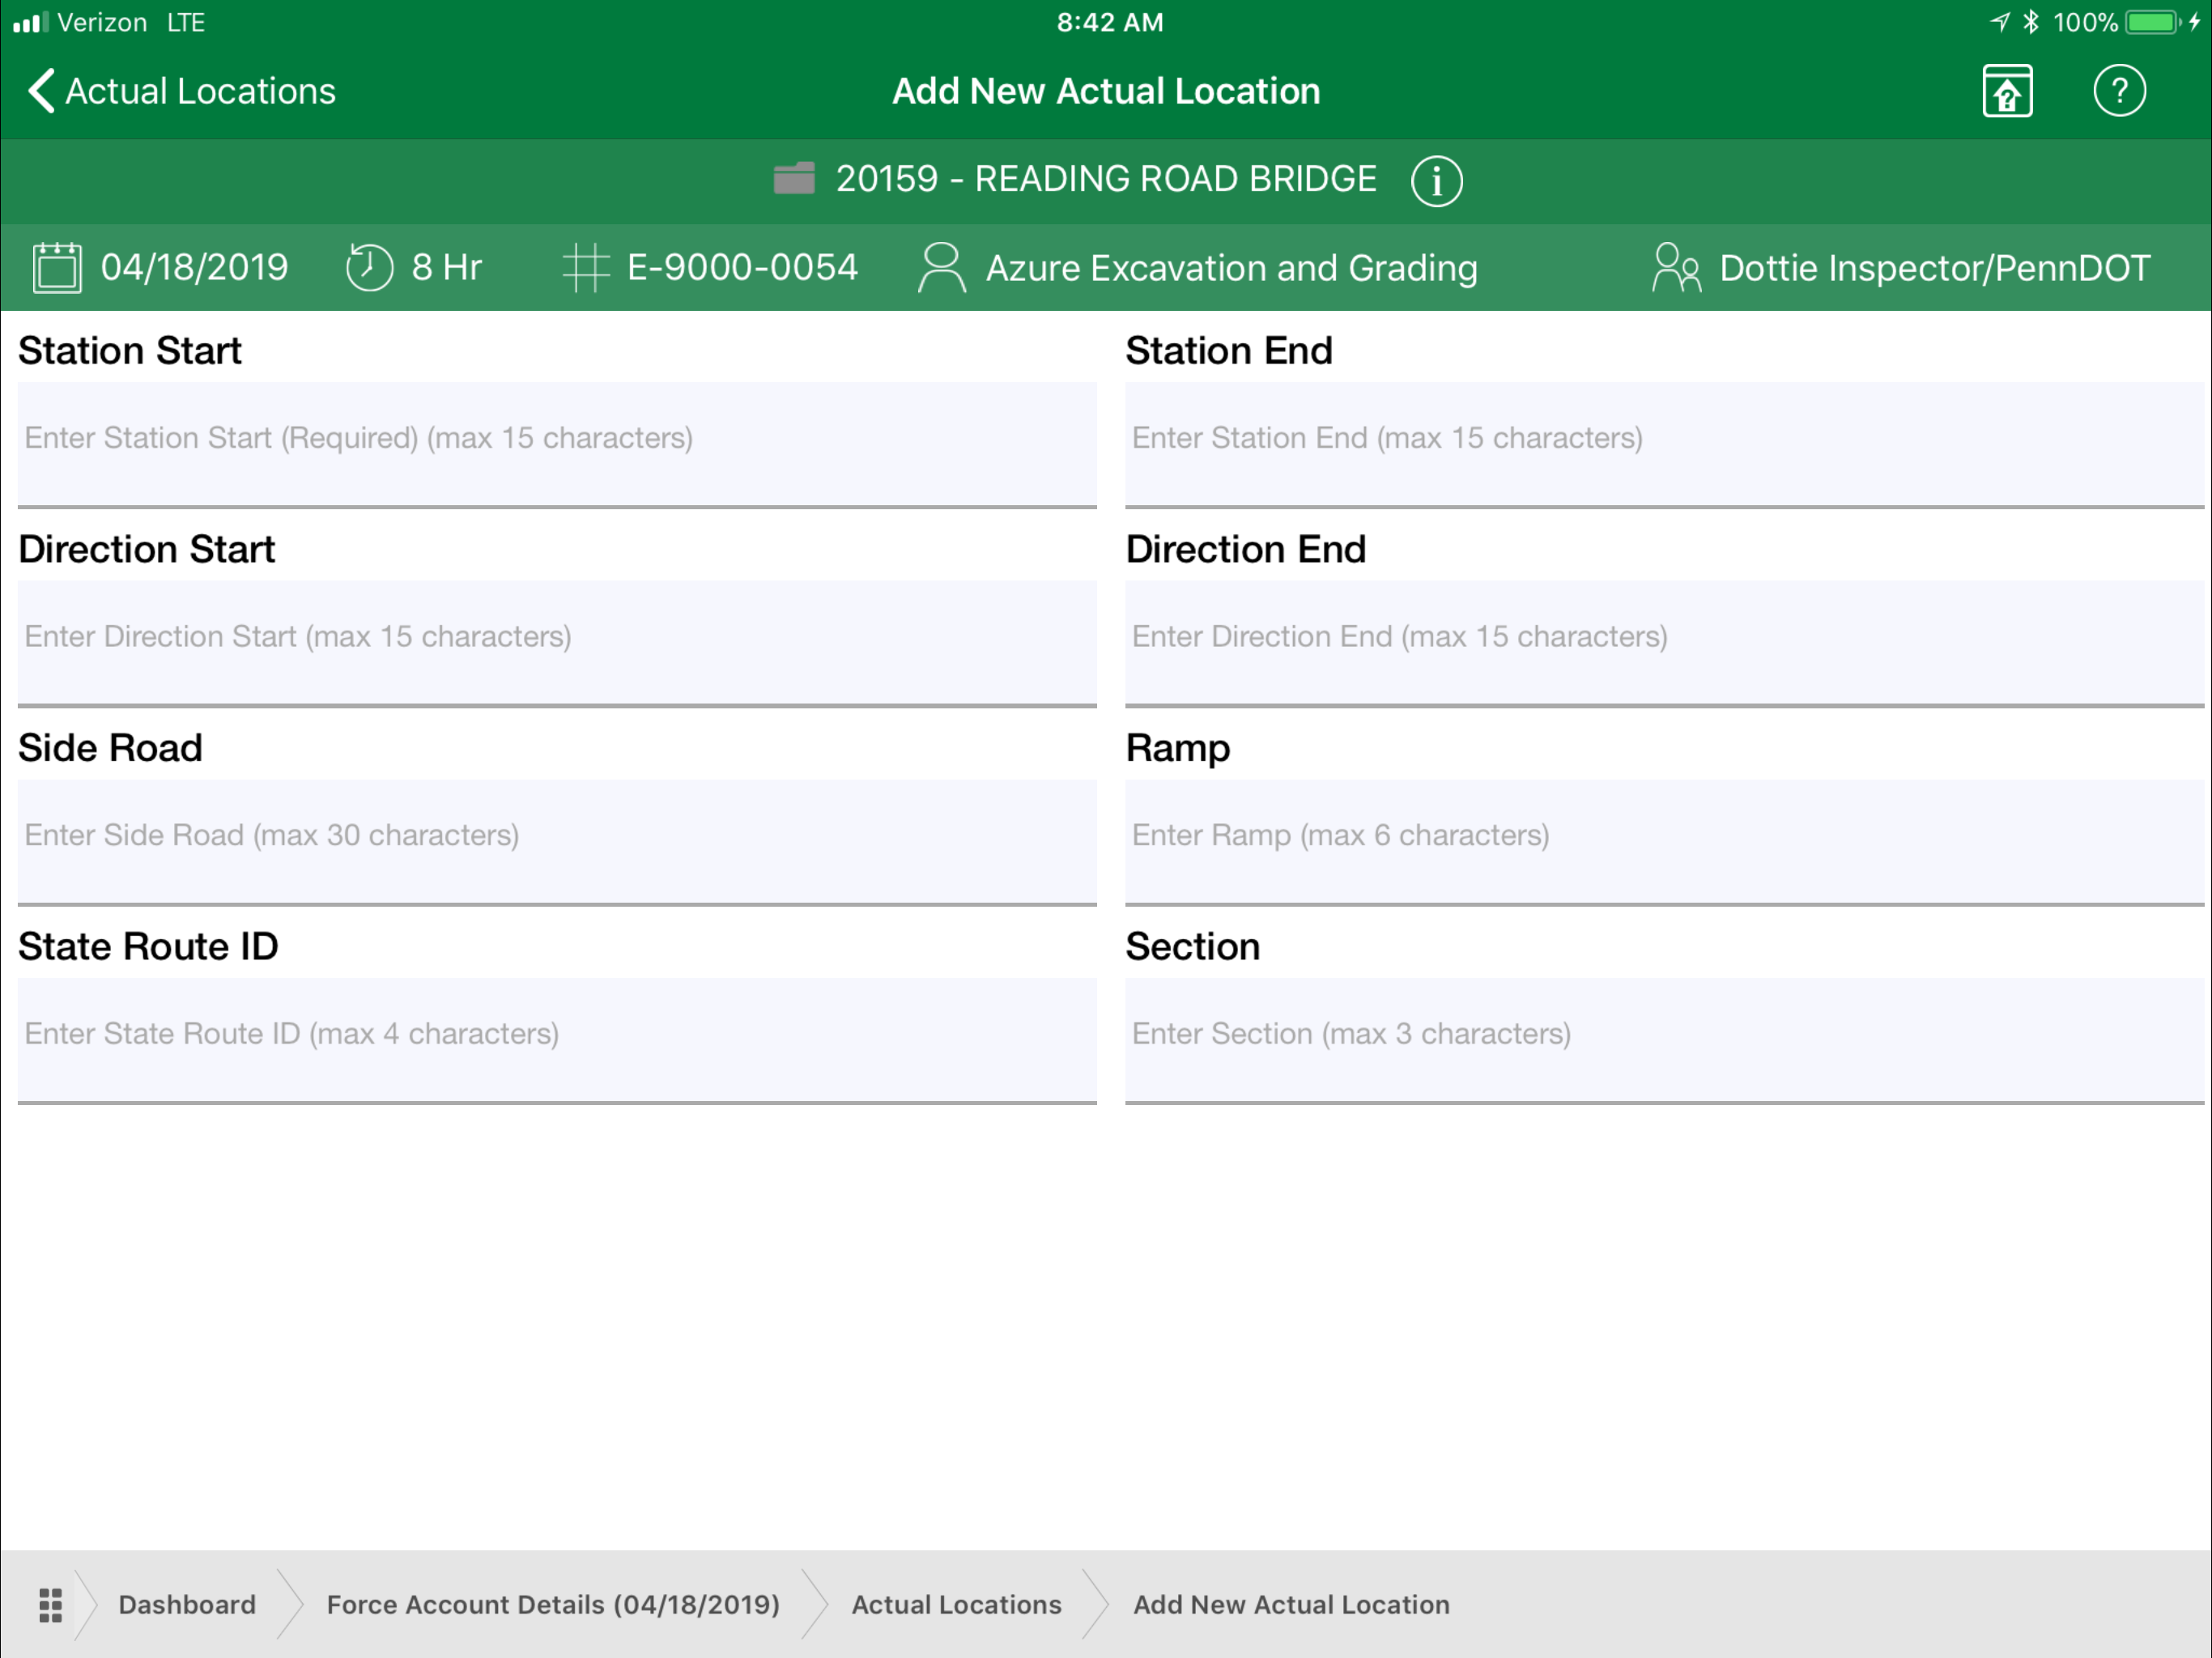Open the bottom grid menu icon
Screen dimensions: 2212x1658
[50, 1604]
